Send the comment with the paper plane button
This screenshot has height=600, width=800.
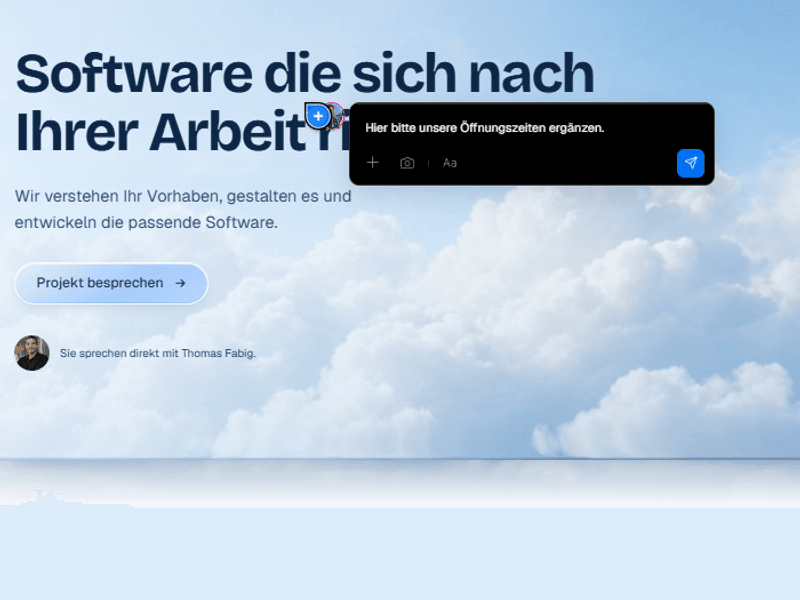click(690, 163)
